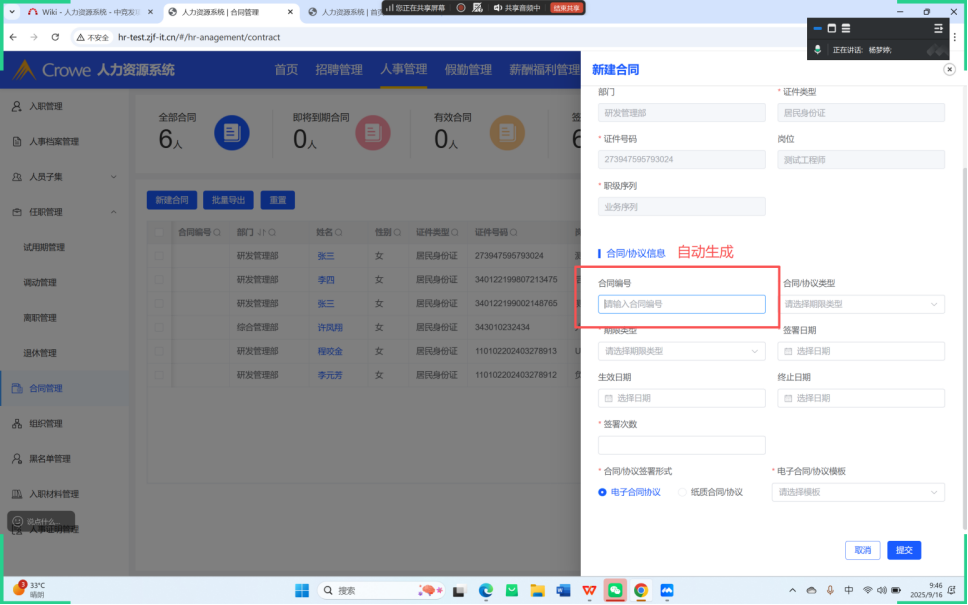This screenshot has height=605, width=968.
Task: Expand the 期限类型 dropdown
Action: point(681,351)
